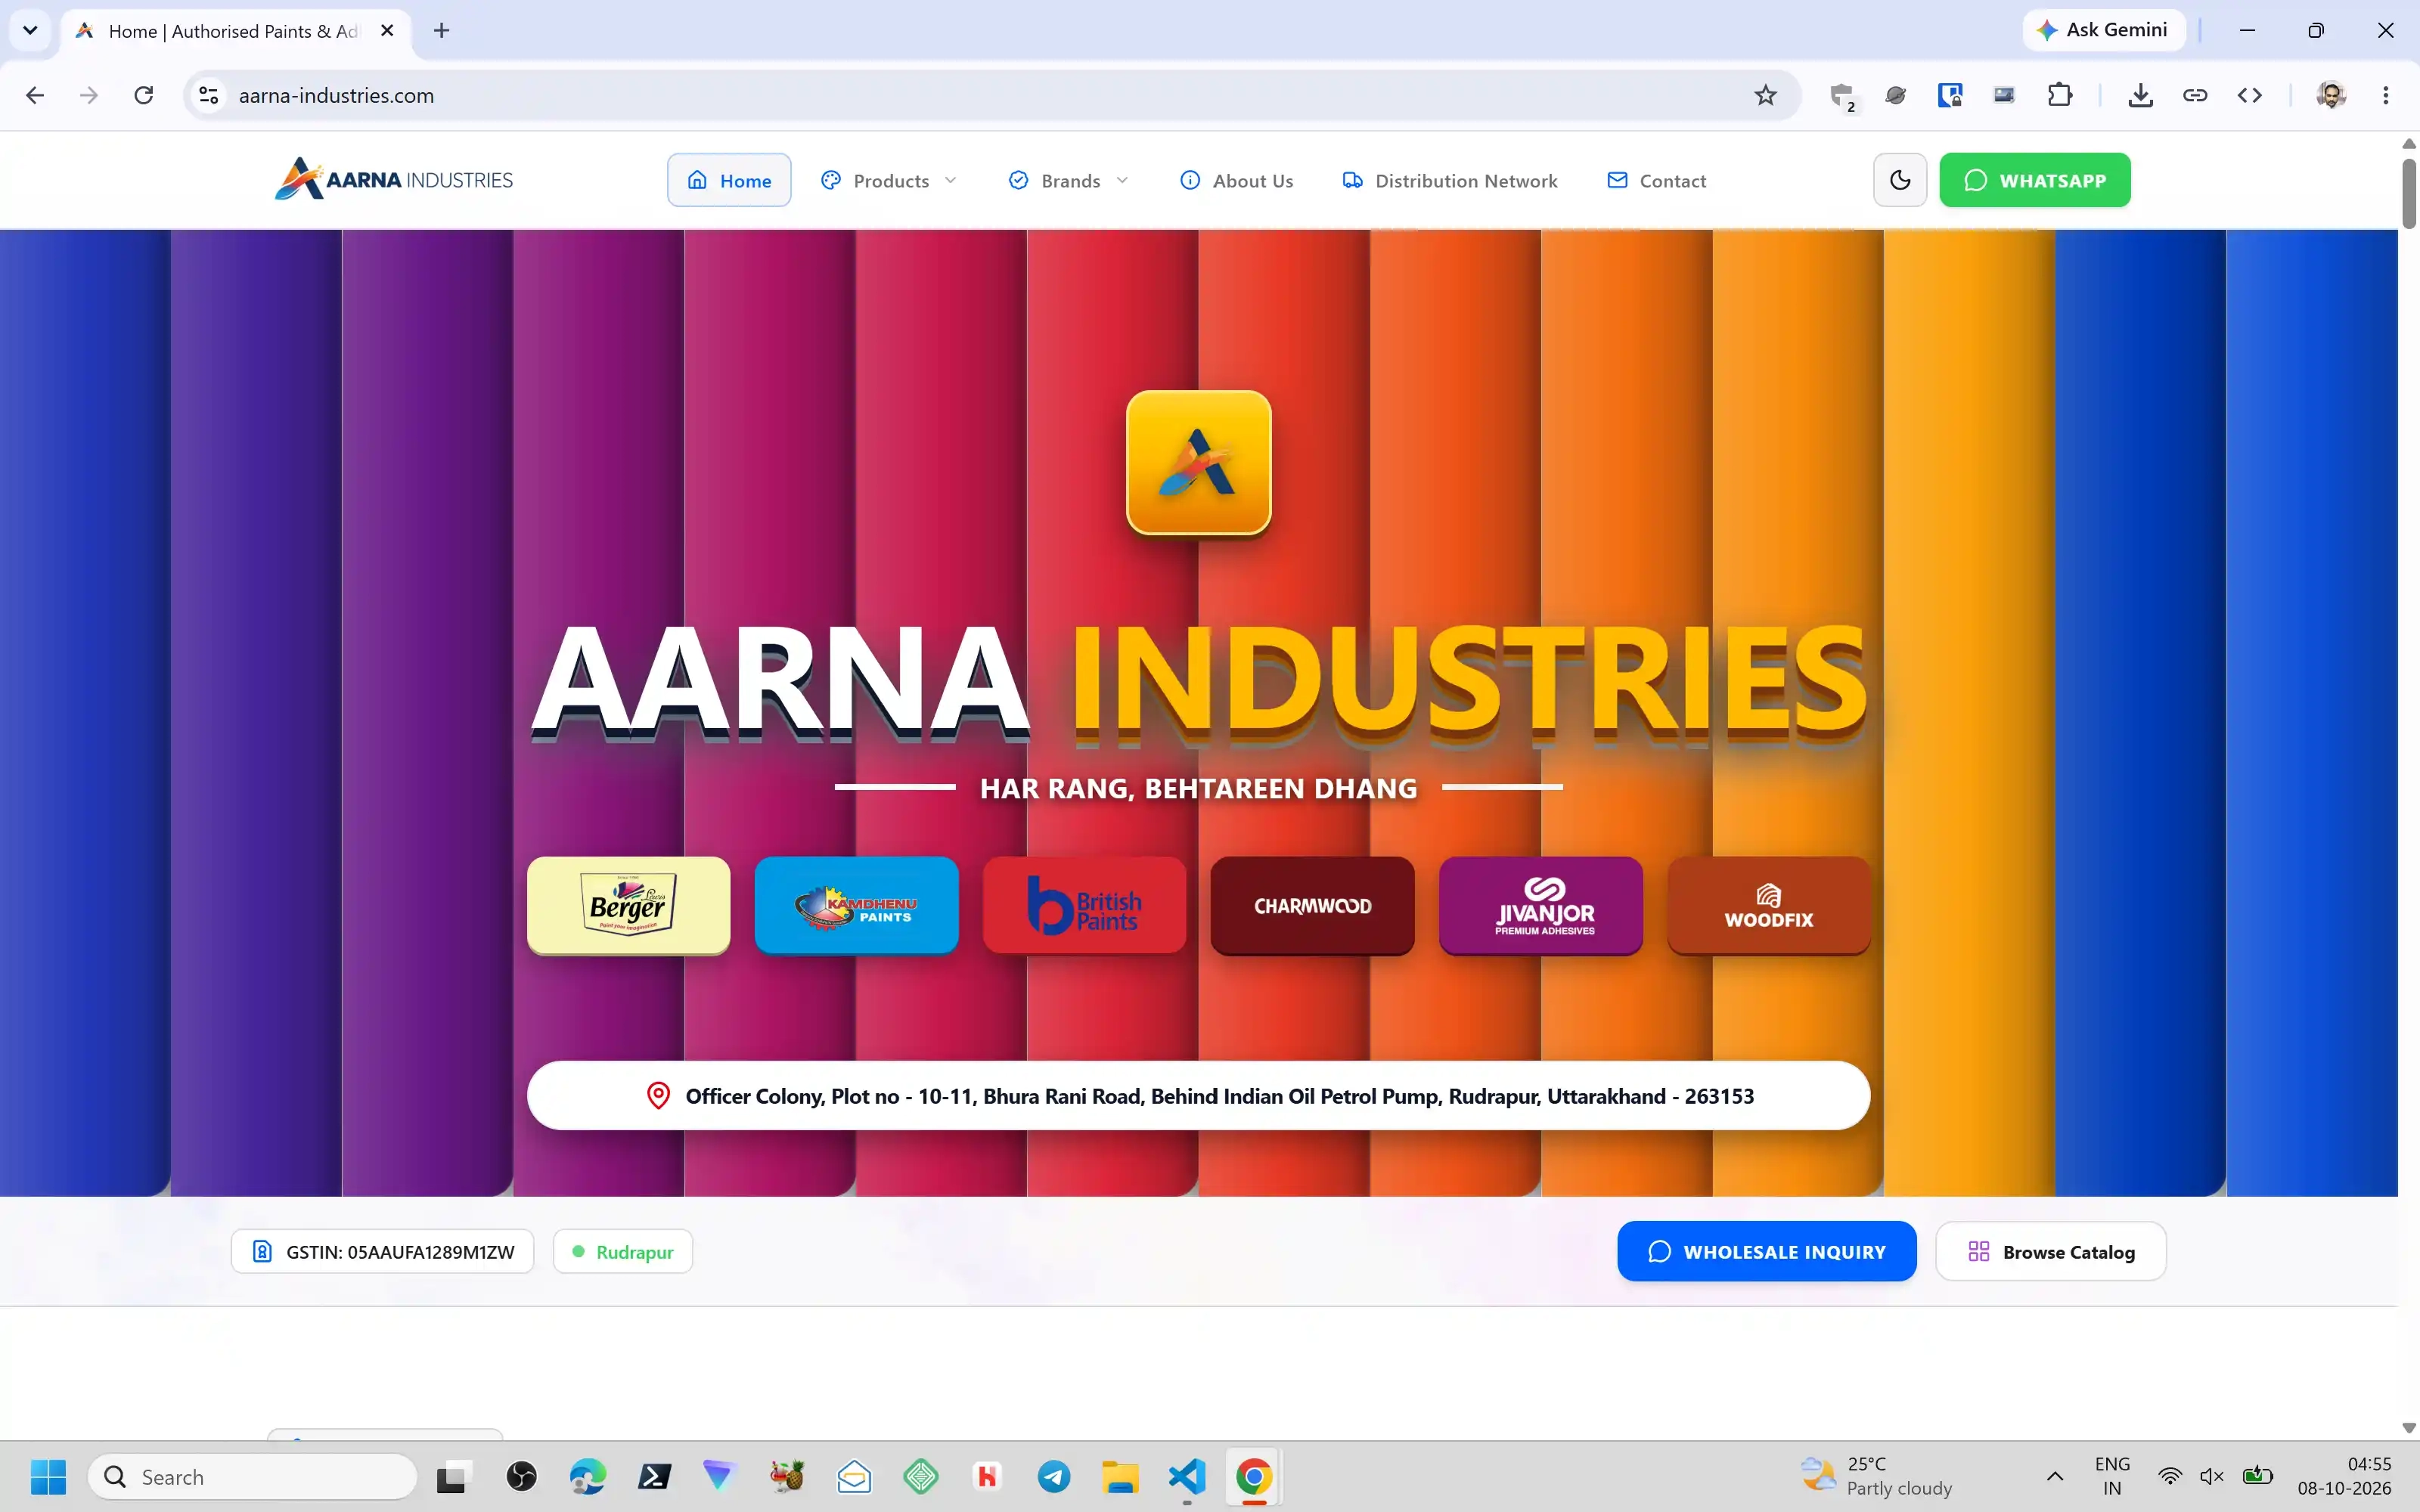The width and height of the screenshot is (2420, 1512).
Task: Click the Wholesale Inquiry button
Action: pos(1766,1251)
